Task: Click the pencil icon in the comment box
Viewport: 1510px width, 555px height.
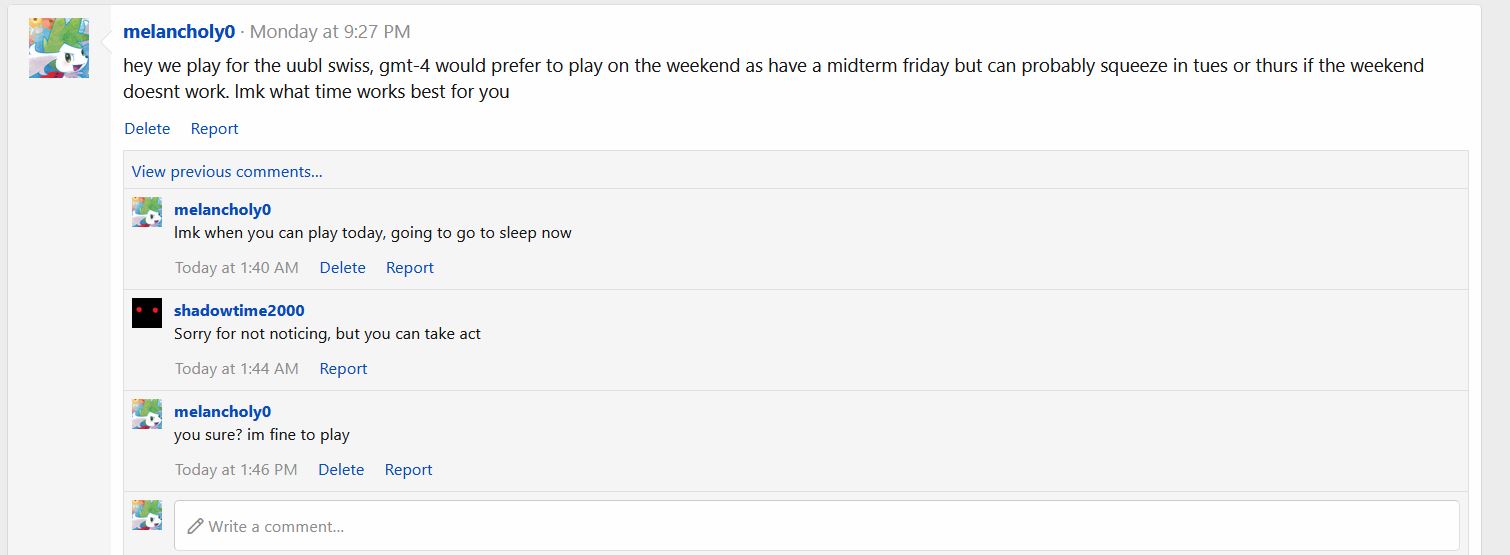Action: point(195,526)
